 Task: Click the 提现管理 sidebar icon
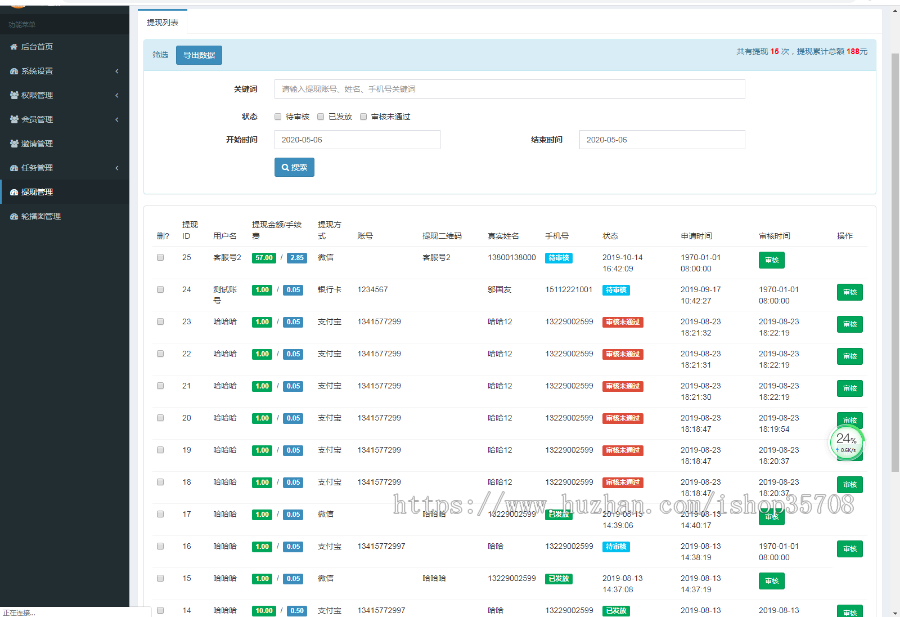point(13,192)
